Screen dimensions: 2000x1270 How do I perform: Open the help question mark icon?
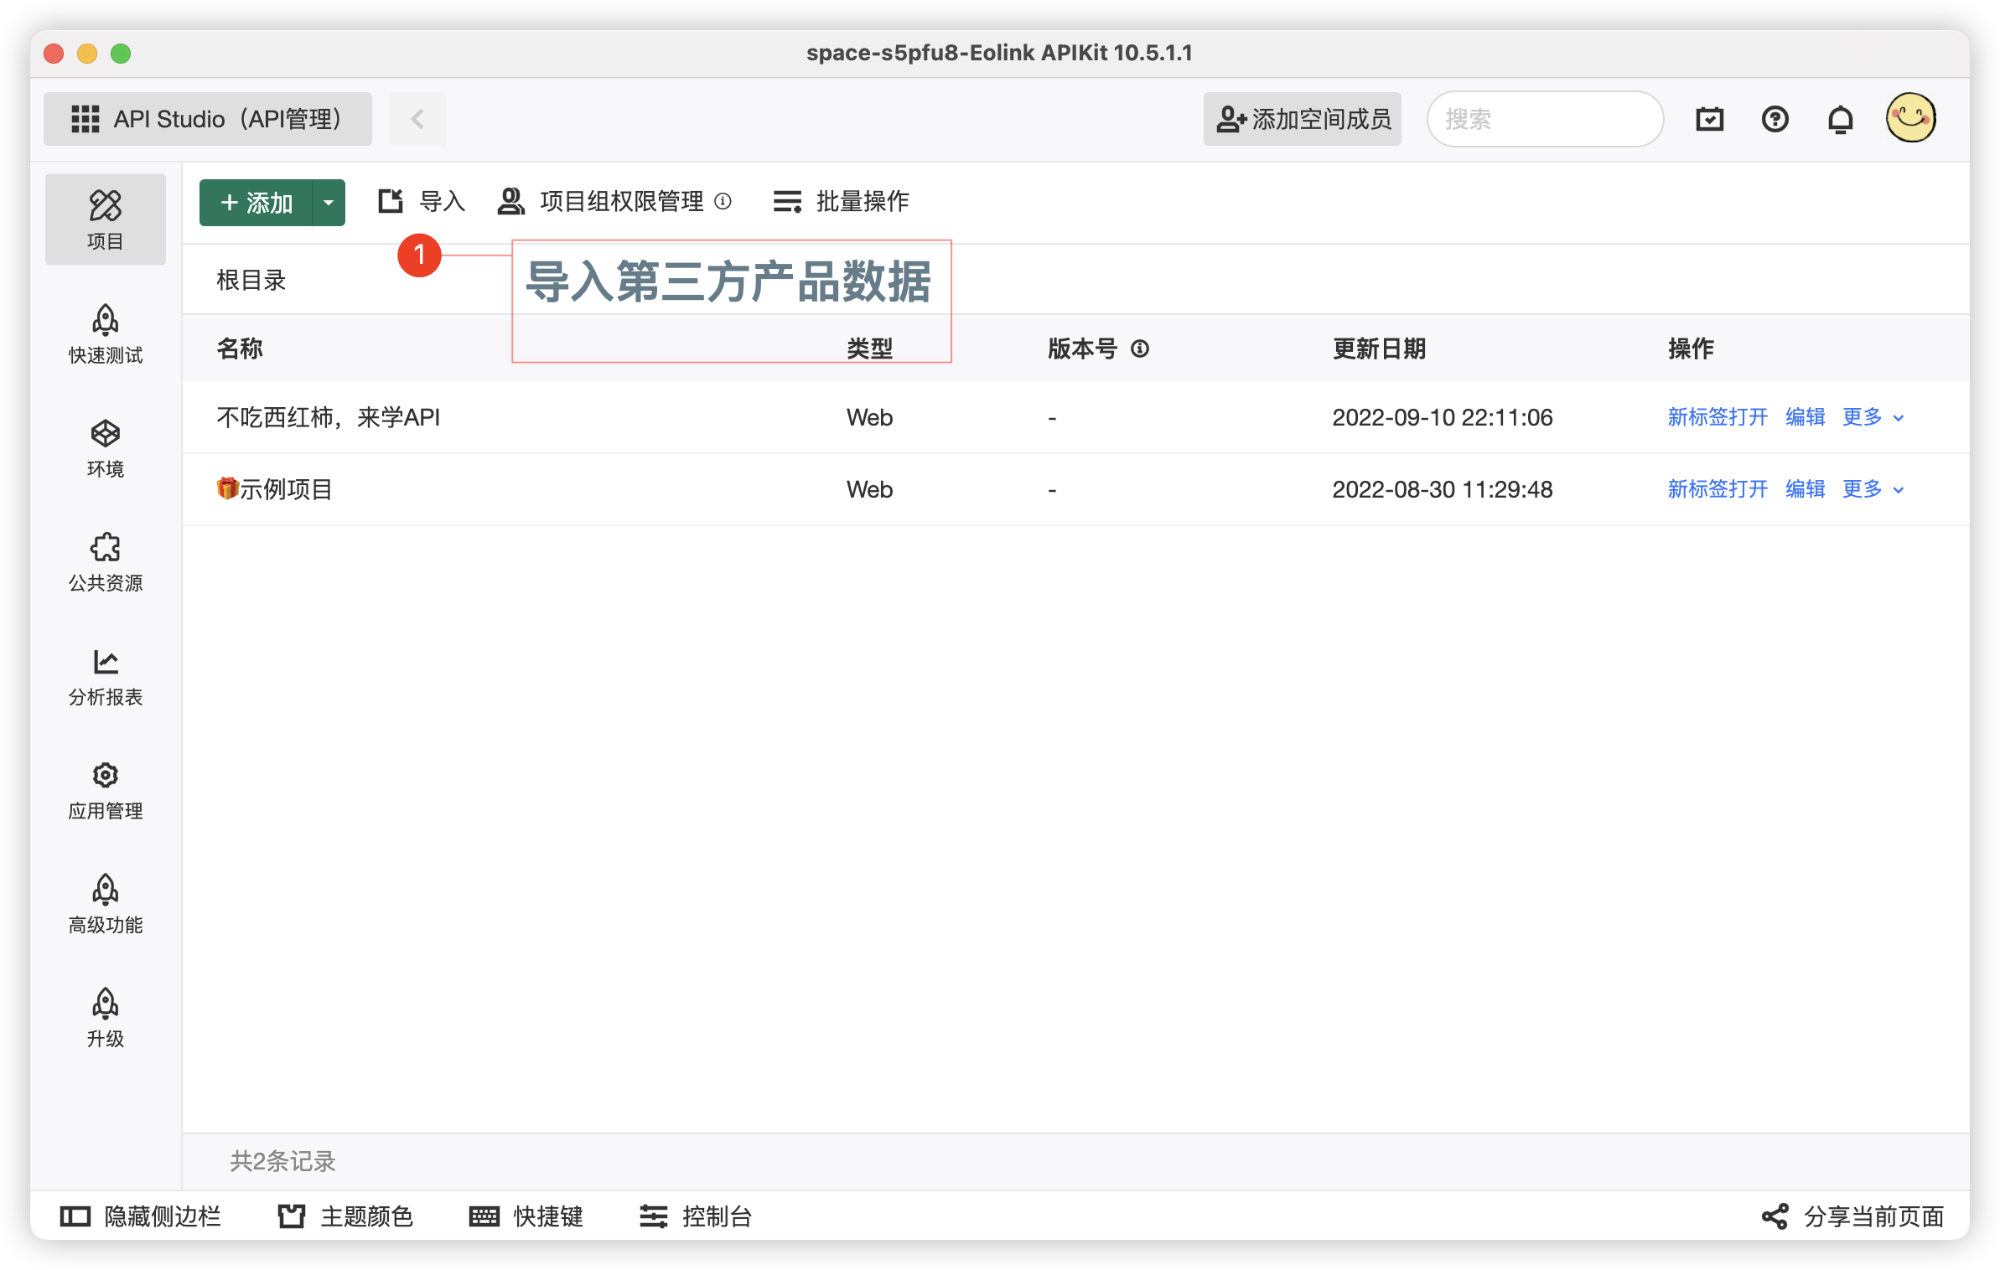click(x=1775, y=120)
